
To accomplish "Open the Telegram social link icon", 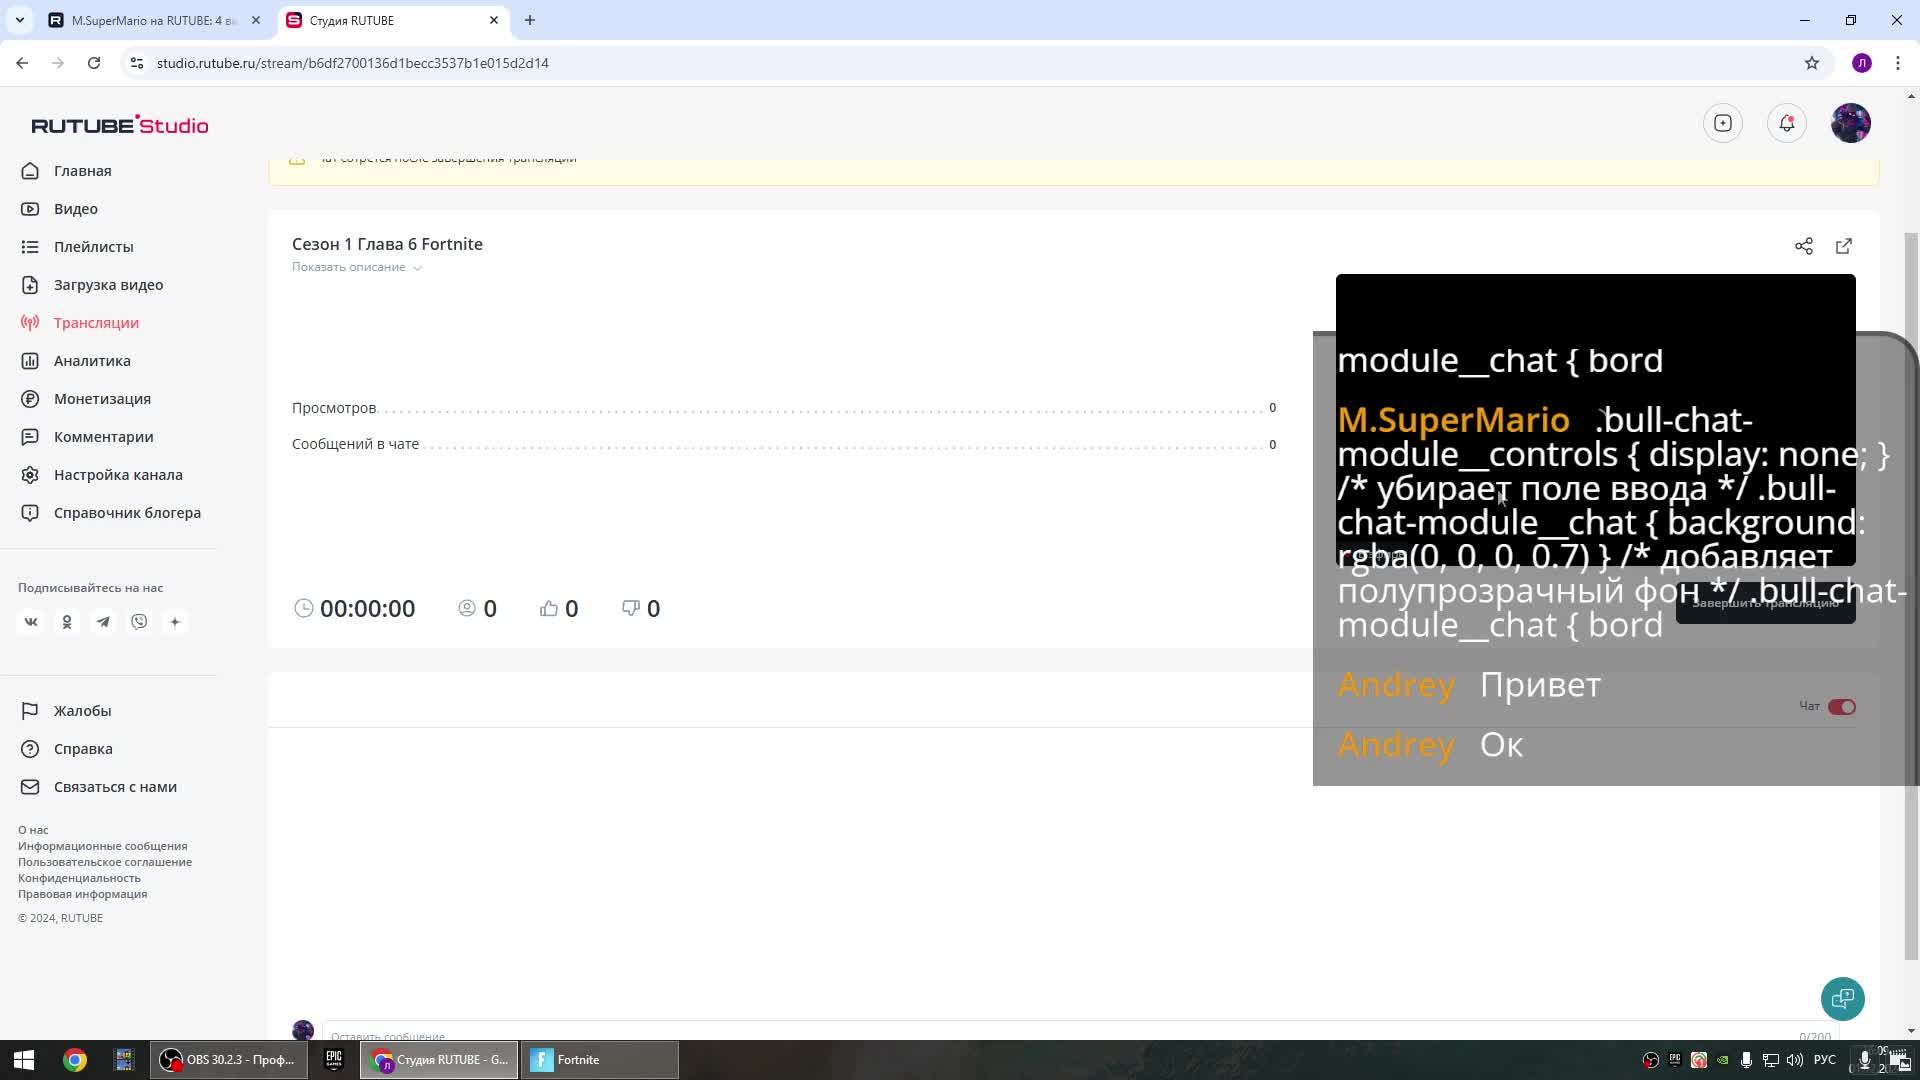I will (103, 622).
